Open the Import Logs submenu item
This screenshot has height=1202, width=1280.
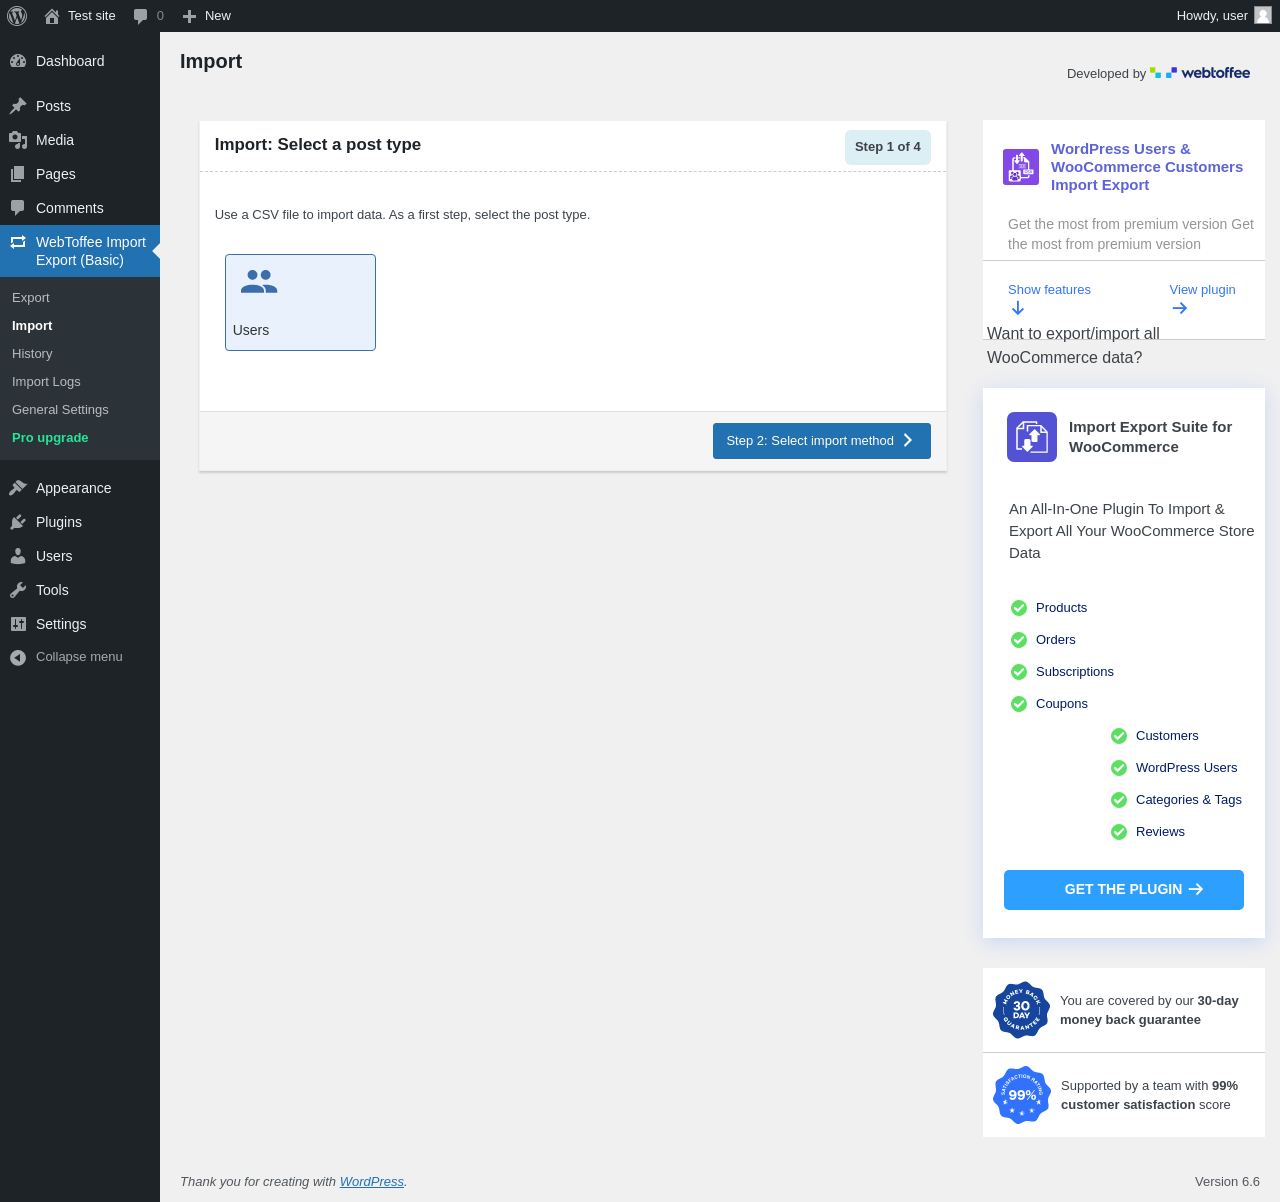(46, 382)
